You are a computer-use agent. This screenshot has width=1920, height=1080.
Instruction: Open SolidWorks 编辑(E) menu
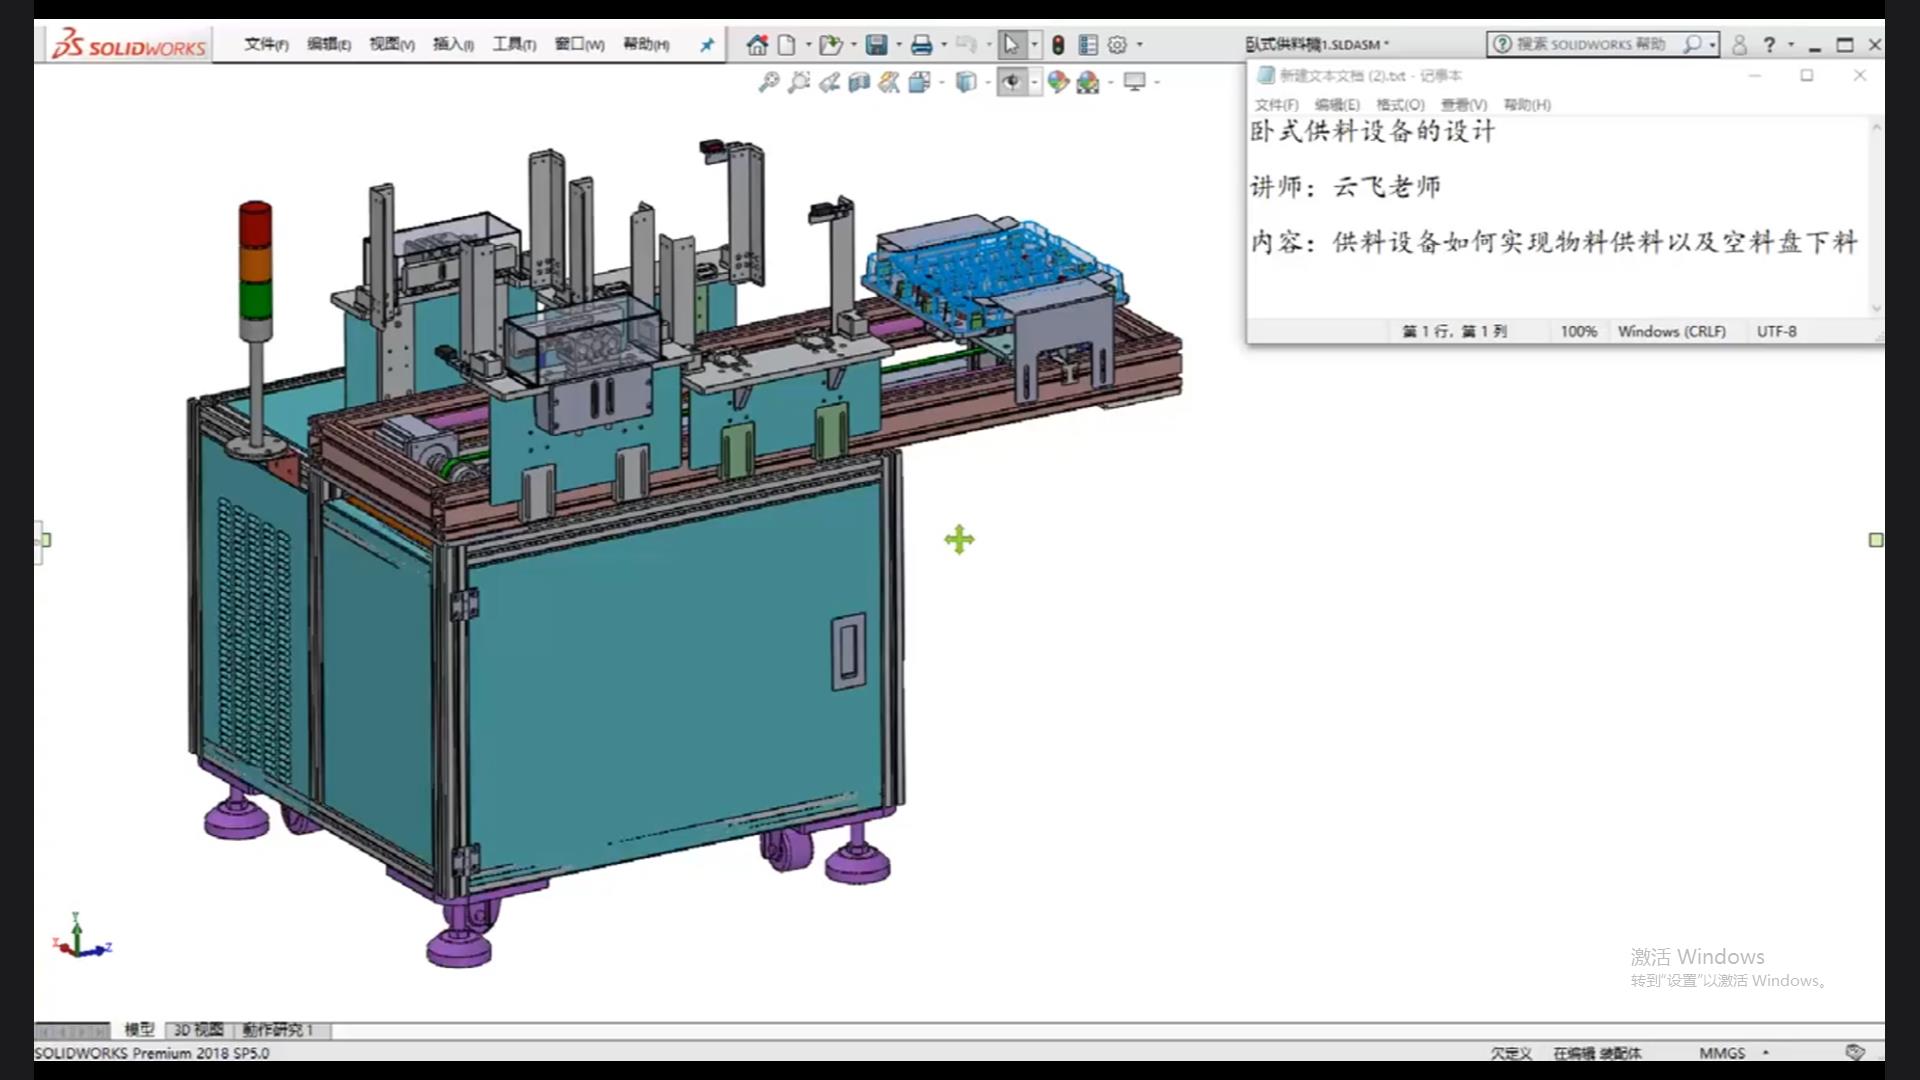pyautogui.click(x=329, y=45)
